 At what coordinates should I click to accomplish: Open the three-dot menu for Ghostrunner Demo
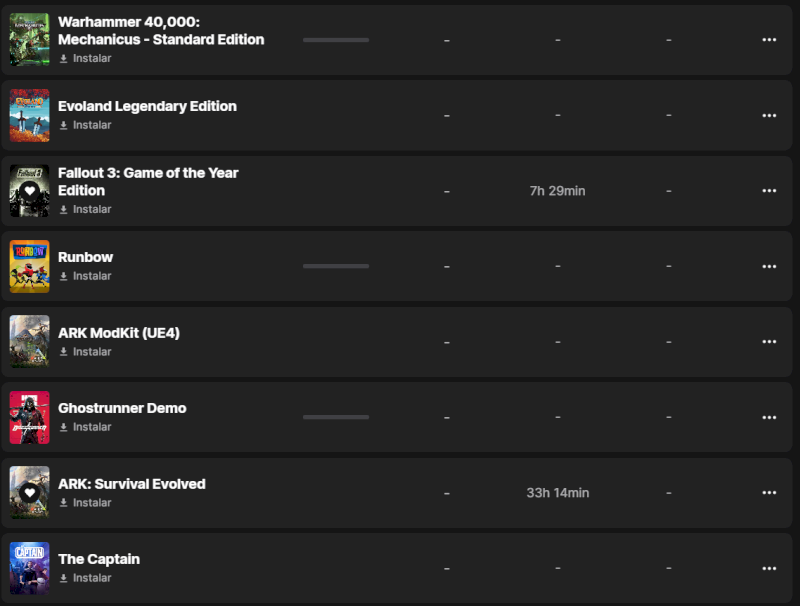(x=769, y=417)
